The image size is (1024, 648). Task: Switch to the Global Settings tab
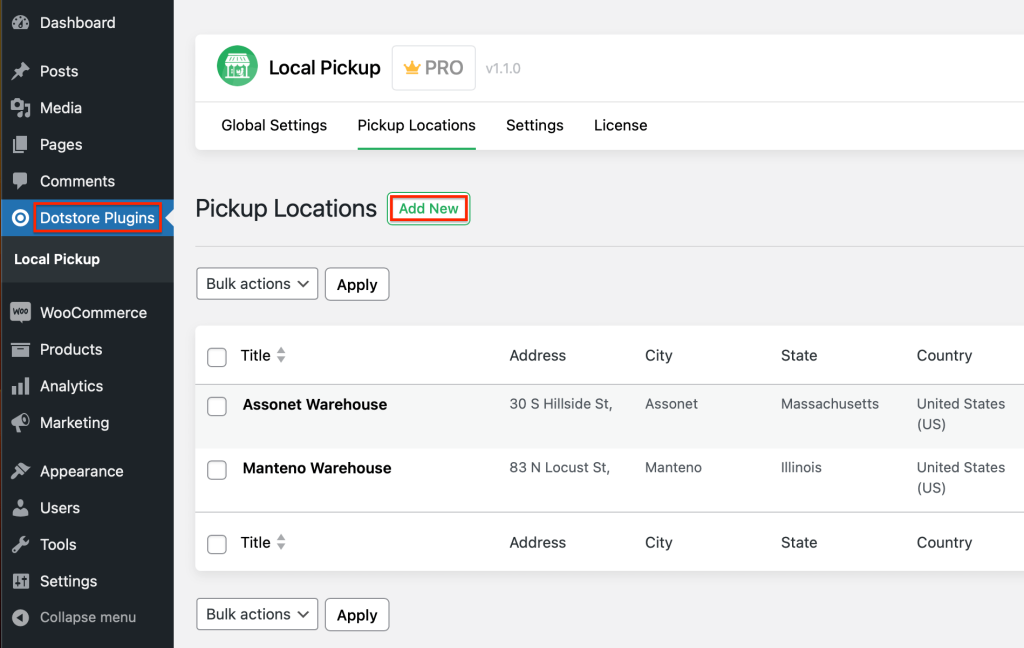(x=274, y=125)
